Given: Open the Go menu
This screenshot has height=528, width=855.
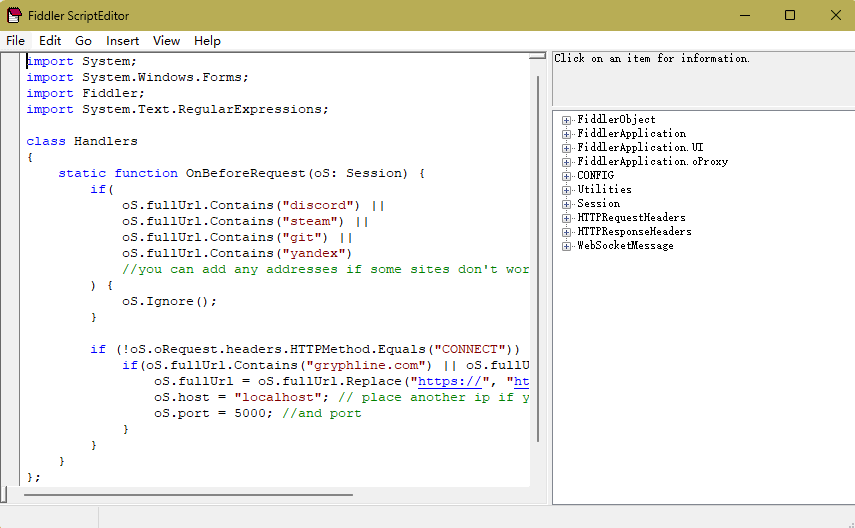Looking at the screenshot, I should 83,41.
